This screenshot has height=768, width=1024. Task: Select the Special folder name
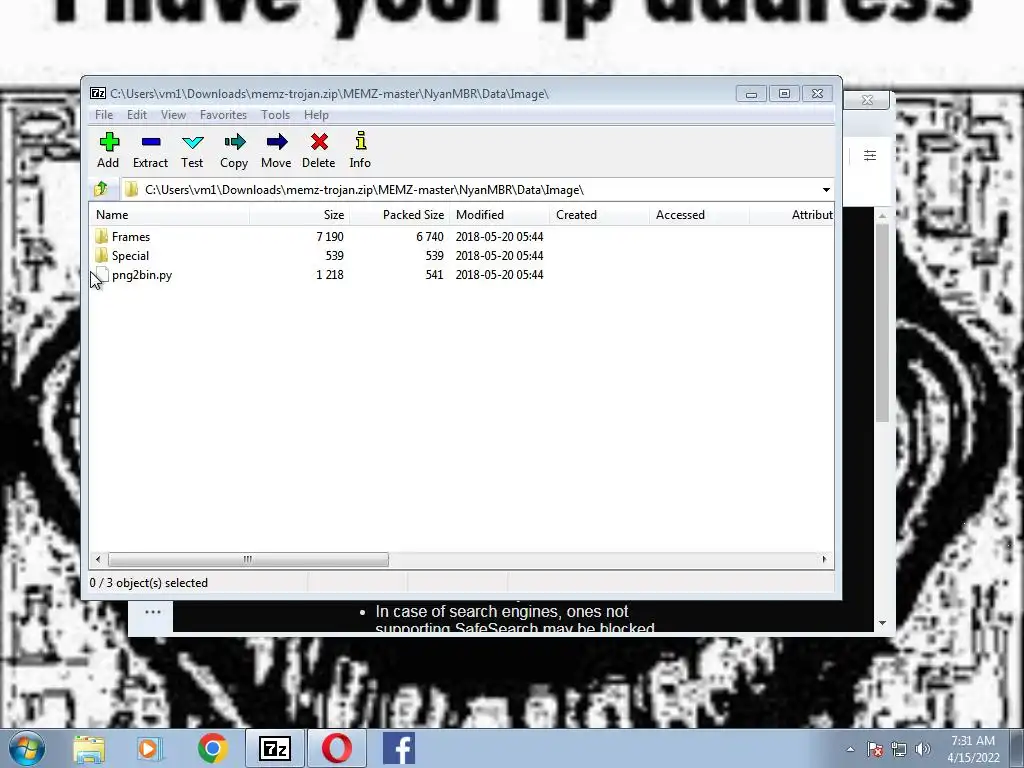[130, 255]
